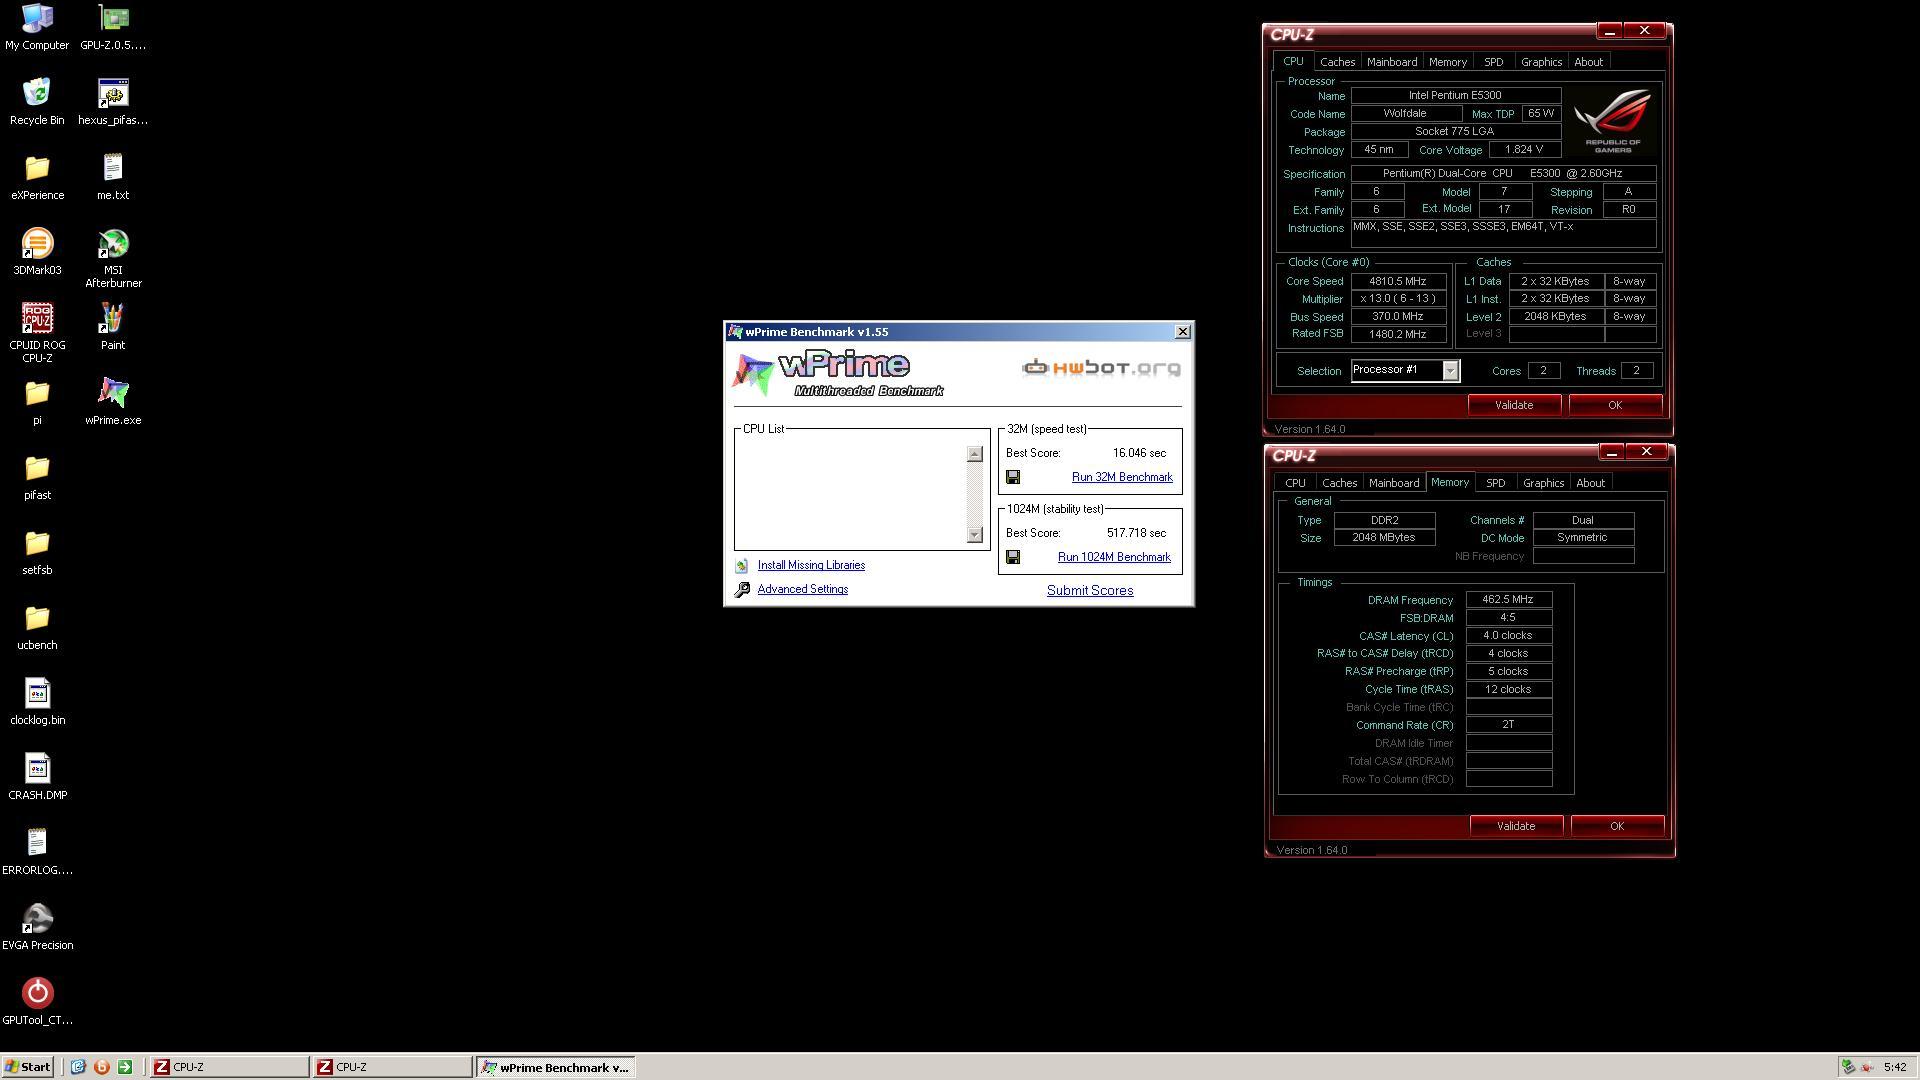Click system tray clock 5:42
This screenshot has width=1920, height=1080.
click(1894, 1067)
